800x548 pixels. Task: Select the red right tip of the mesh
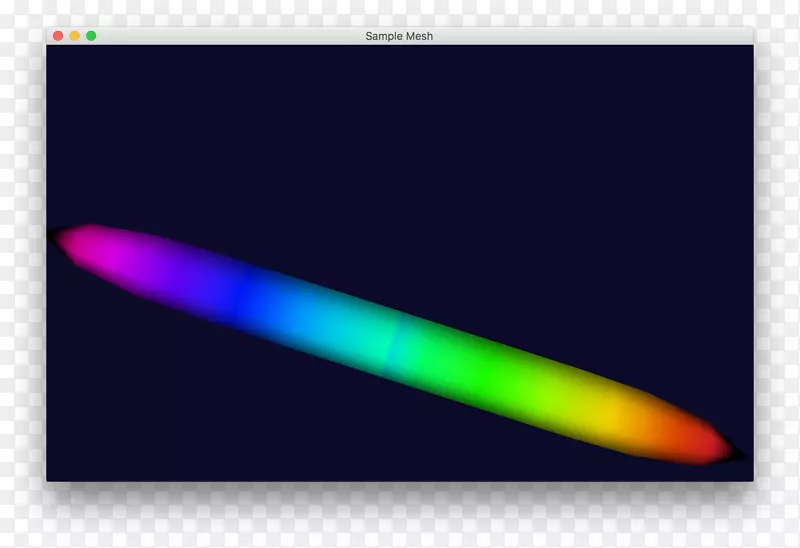tap(708, 446)
